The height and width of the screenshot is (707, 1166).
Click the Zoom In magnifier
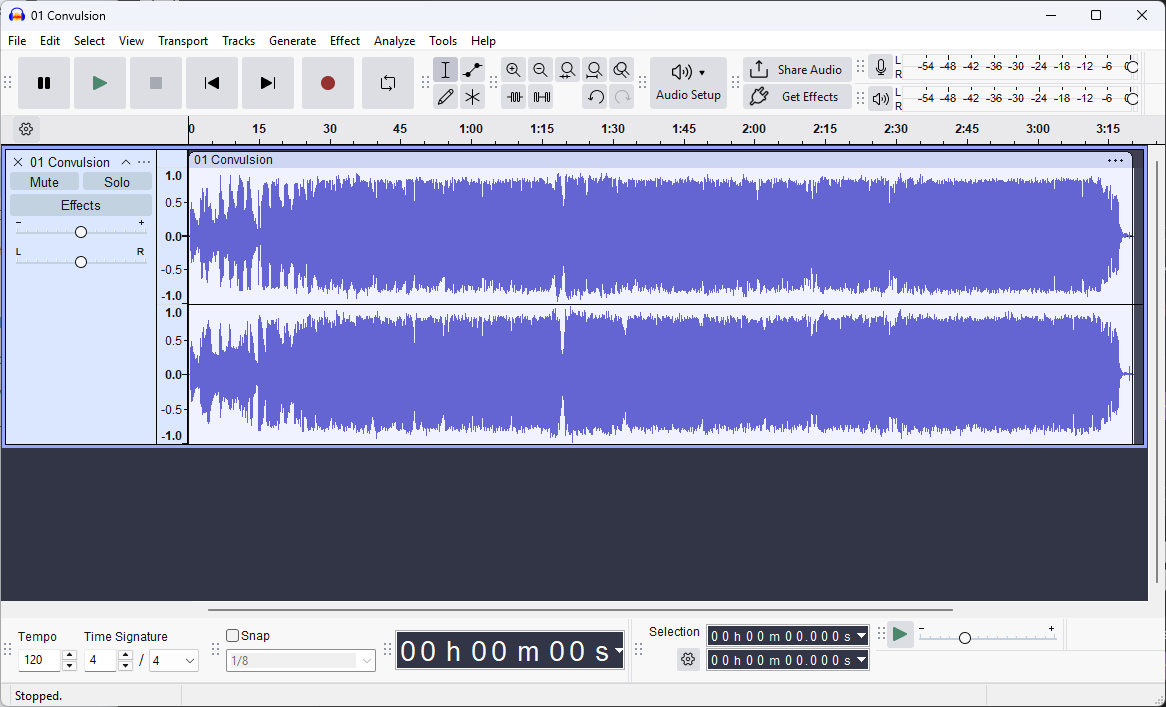pos(514,70)
